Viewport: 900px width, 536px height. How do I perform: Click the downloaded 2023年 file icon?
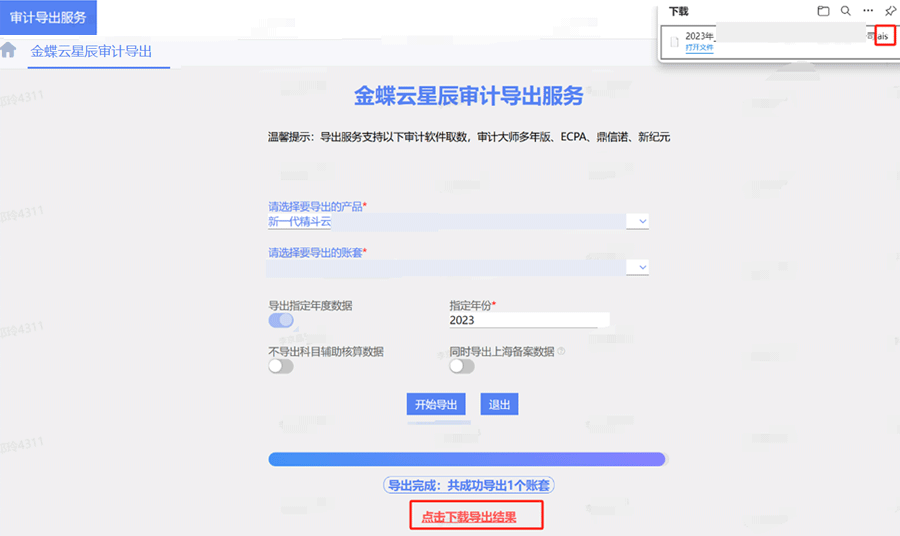[x=674, y=41]
